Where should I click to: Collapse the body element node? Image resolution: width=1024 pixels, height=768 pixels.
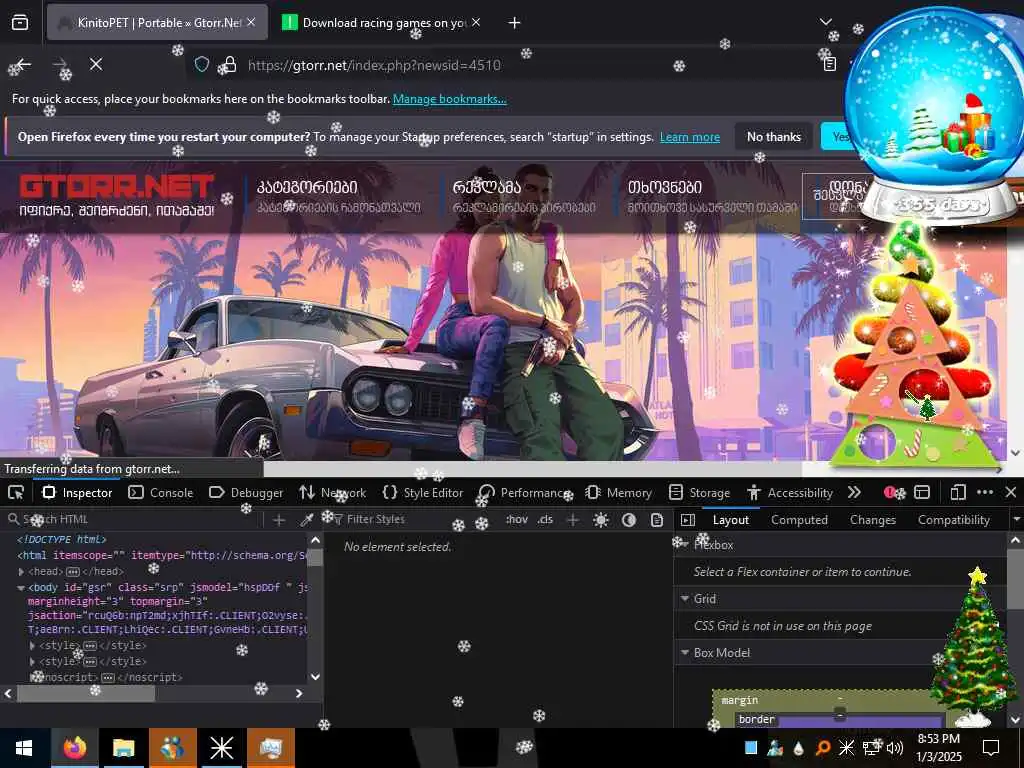tap(22, 588)
